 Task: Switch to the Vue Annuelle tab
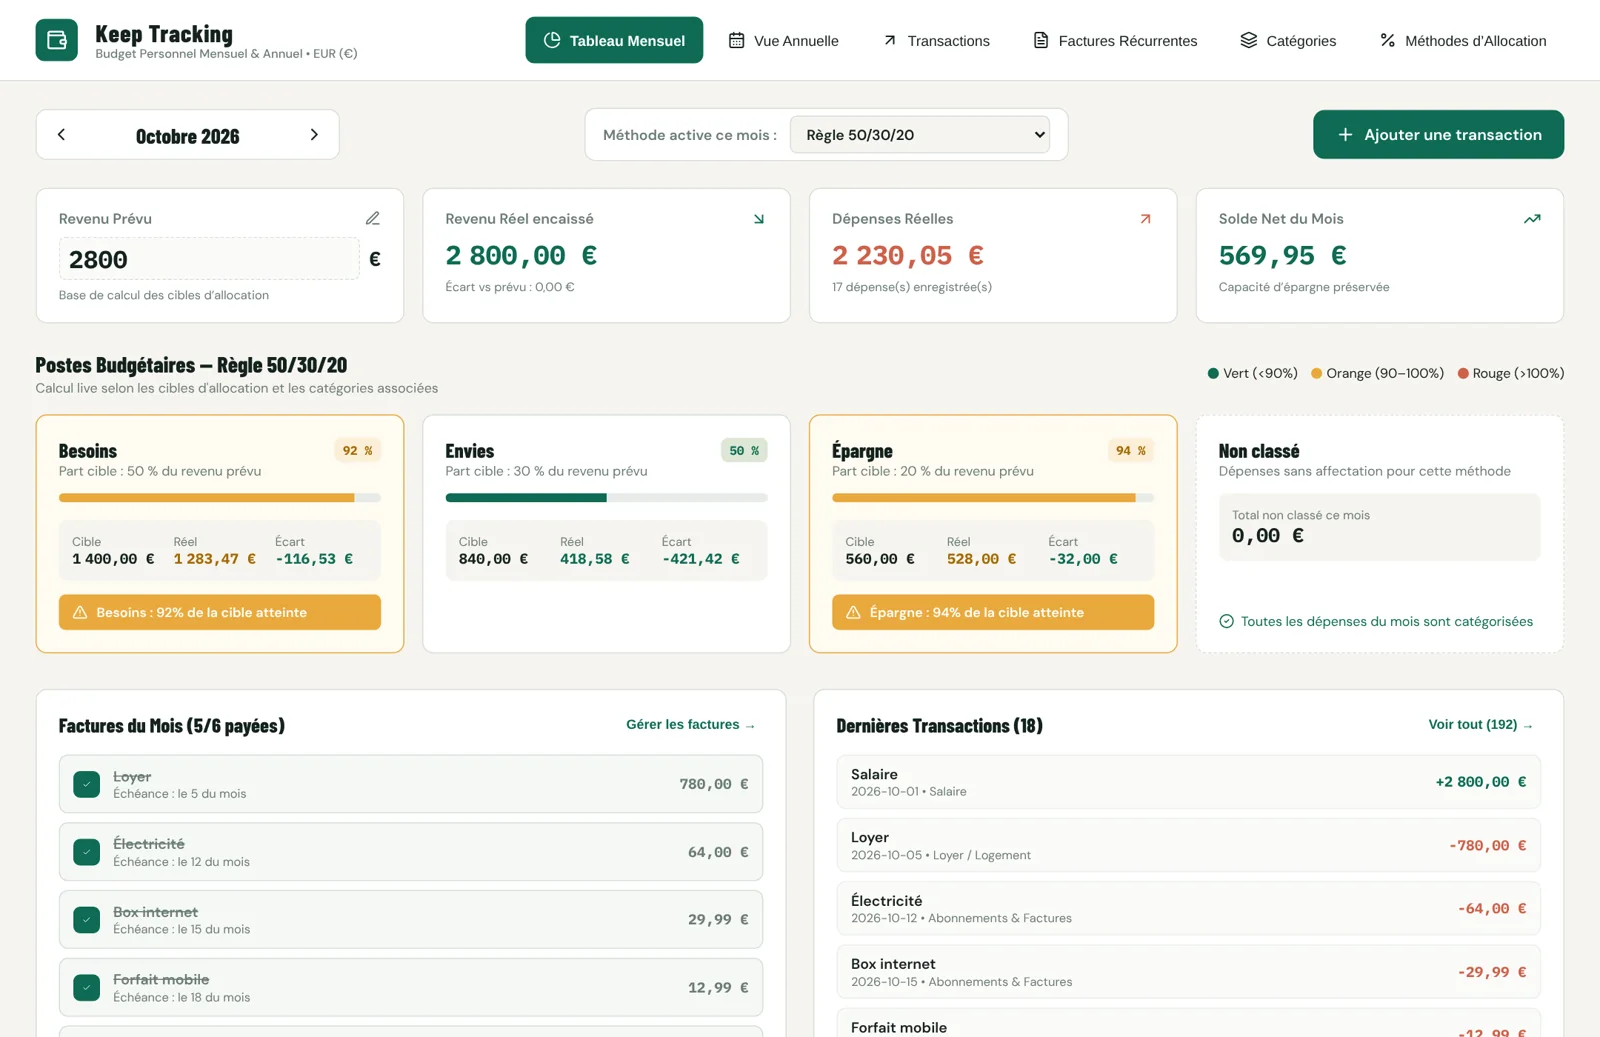coord(783,40)
